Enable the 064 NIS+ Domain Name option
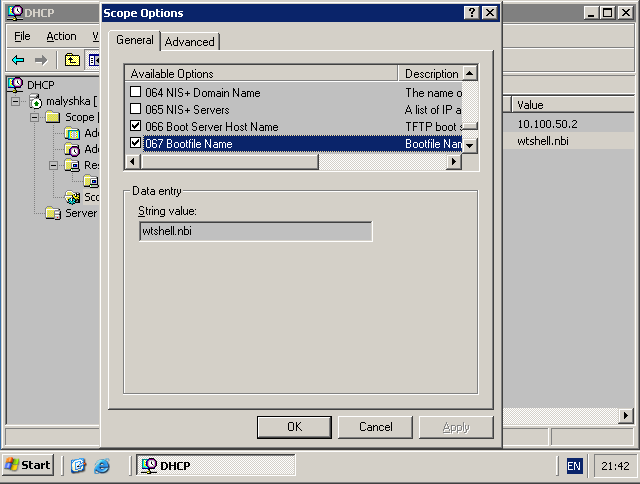This screenshot has width=640, height=484. (x=136, y=93)
